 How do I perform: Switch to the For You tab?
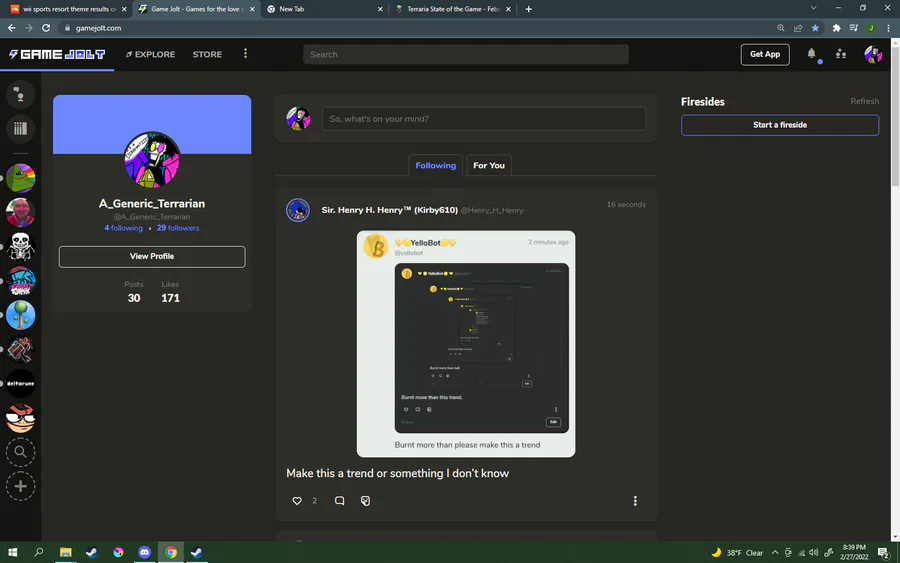click(488, 165)
